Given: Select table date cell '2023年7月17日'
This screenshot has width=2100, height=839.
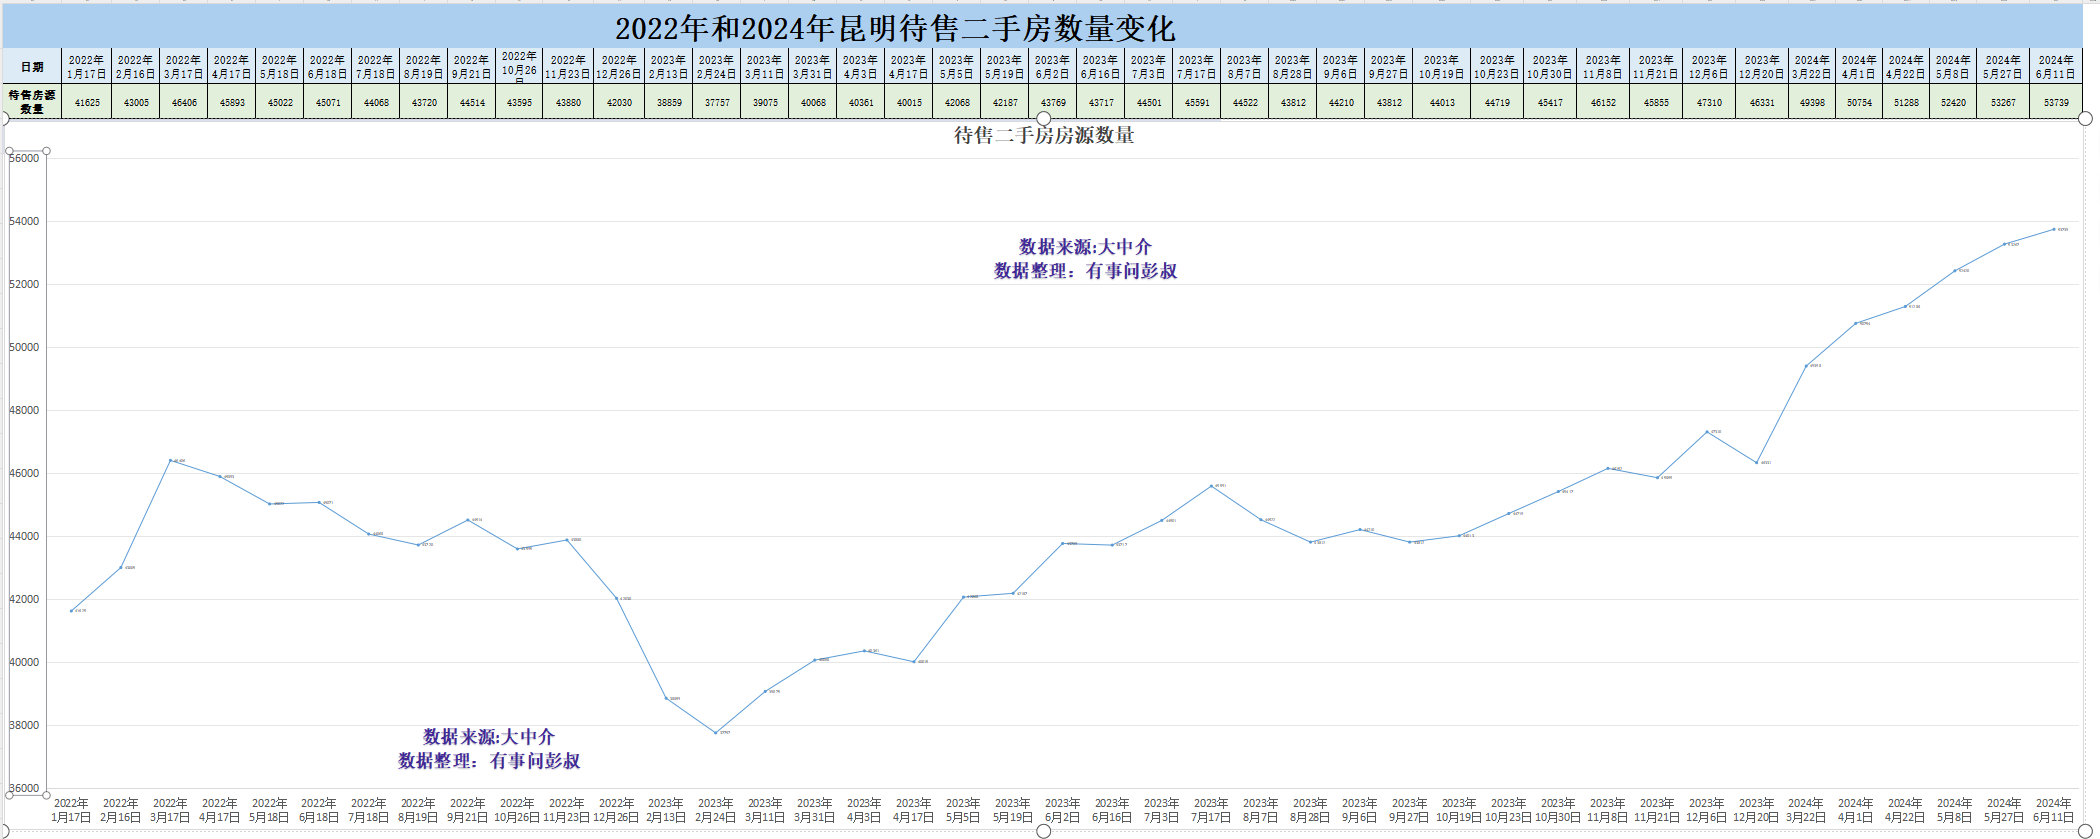Looking at the screenshot, I should (1197, 67).
